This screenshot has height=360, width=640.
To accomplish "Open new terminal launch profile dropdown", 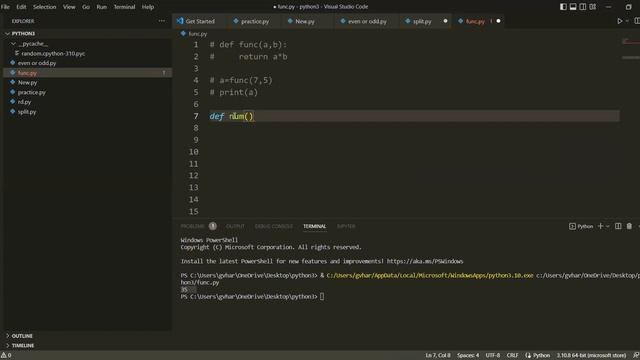I will tap(608, 226).
